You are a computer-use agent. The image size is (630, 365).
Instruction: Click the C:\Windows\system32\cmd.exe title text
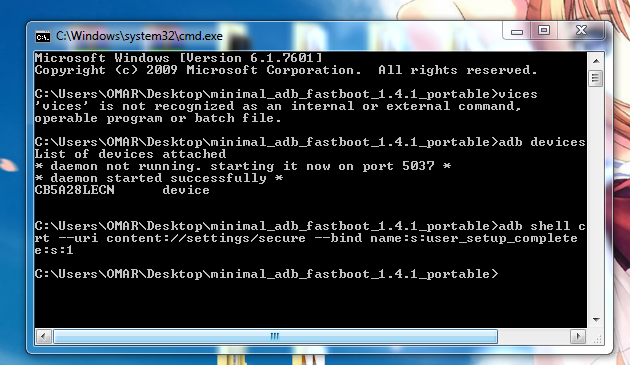pos(139,36)
